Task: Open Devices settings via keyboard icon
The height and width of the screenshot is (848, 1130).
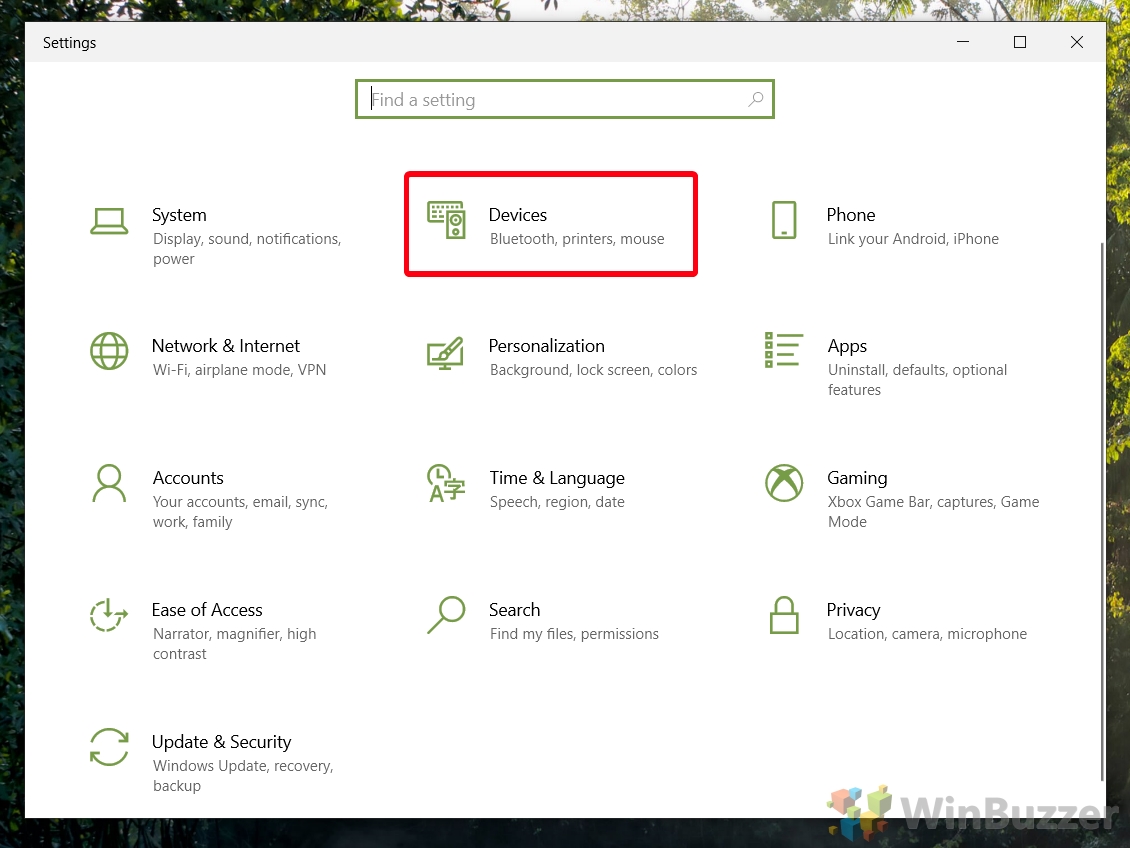Action: click(446, 221)
